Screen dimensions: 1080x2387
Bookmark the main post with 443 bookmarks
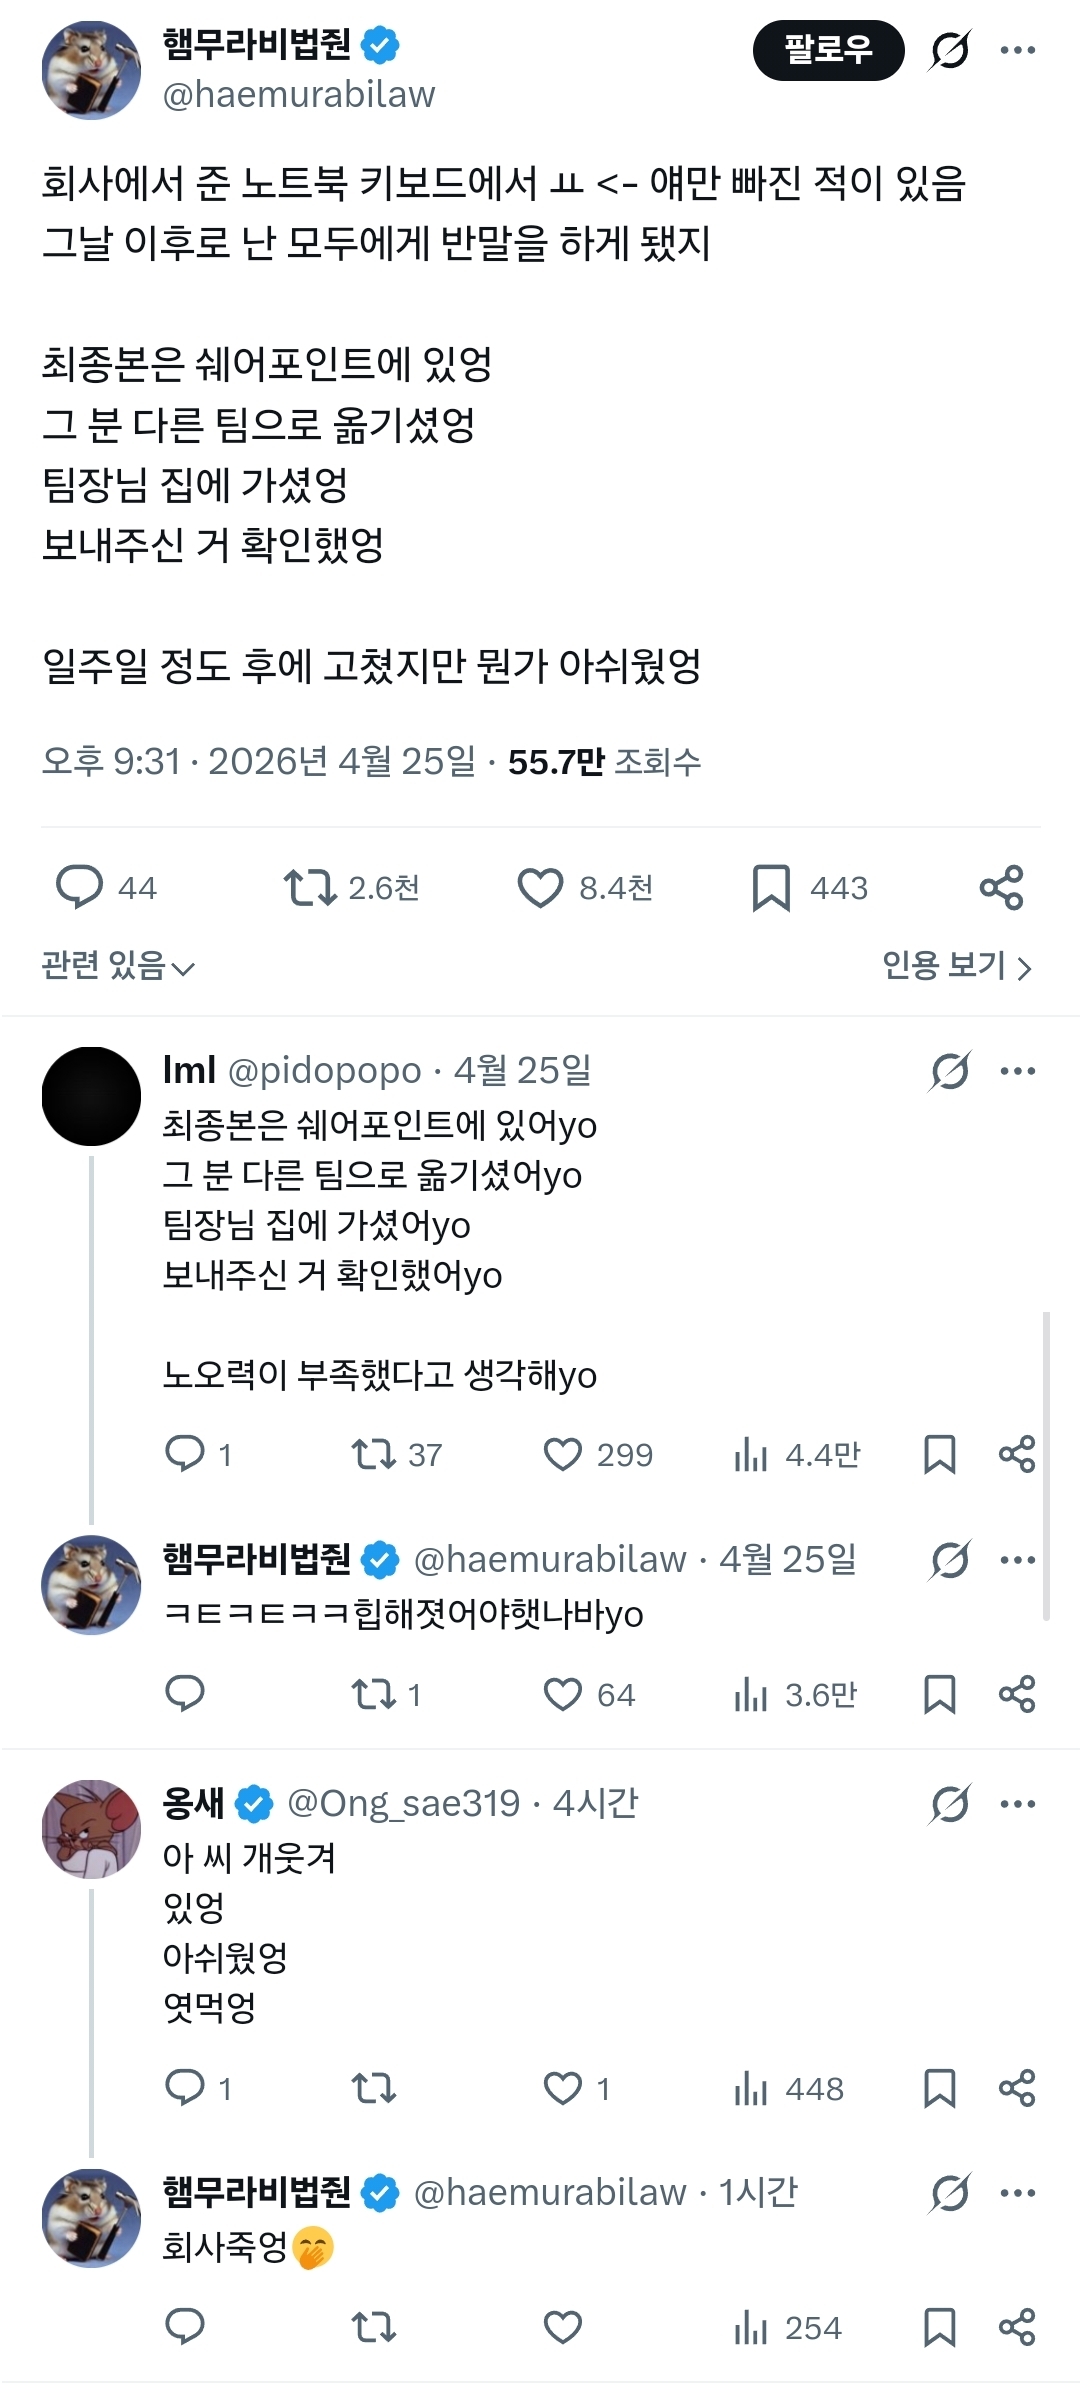(x=771, y=887)
